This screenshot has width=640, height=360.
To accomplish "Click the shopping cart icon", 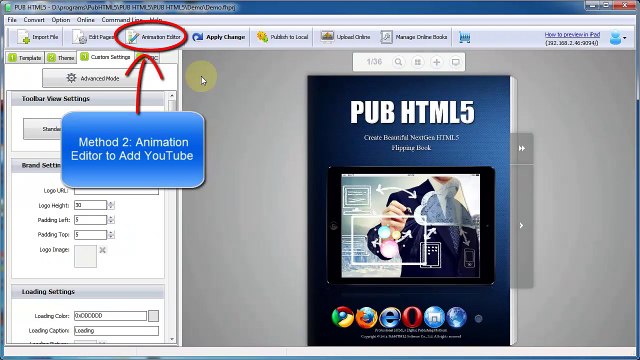I will tap(464, 38).
